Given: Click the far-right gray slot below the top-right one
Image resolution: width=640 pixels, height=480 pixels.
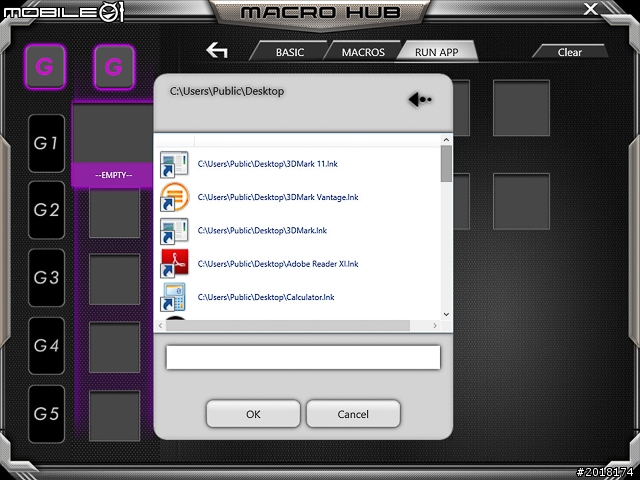Looking at the screenshot, I should pos(521,201).
